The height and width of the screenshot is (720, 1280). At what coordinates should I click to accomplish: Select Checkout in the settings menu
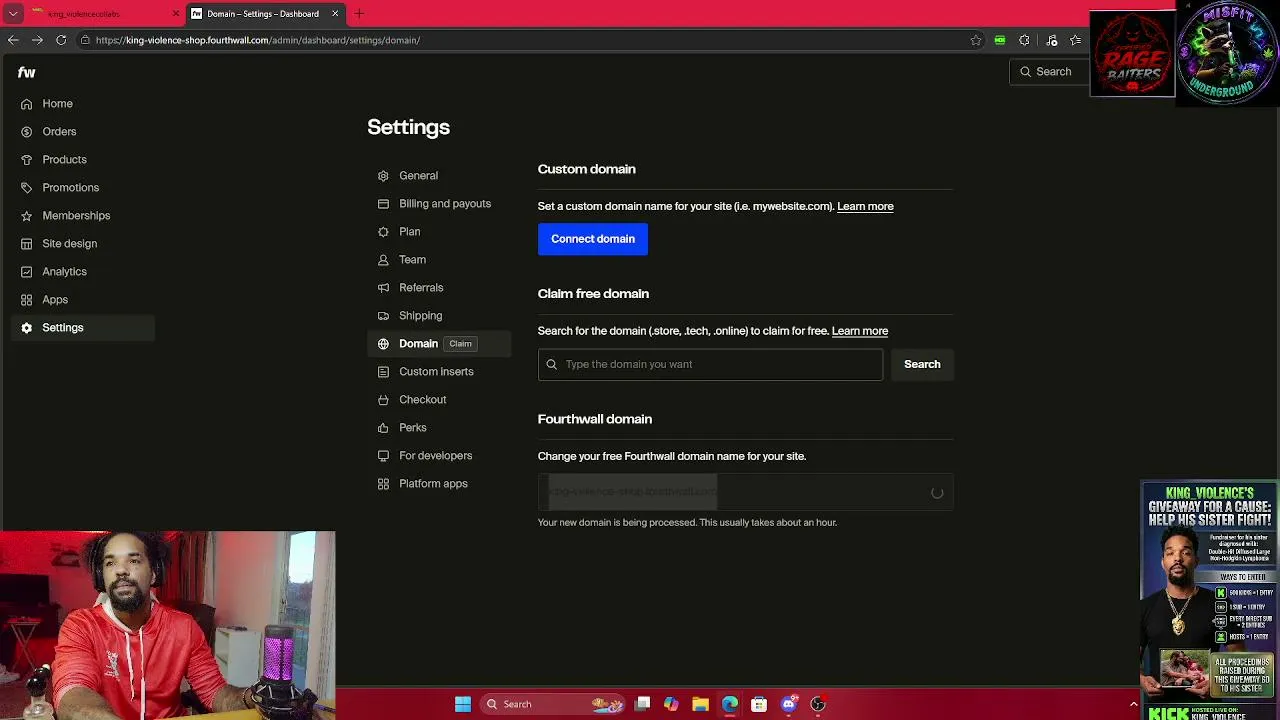click(422, 400)
